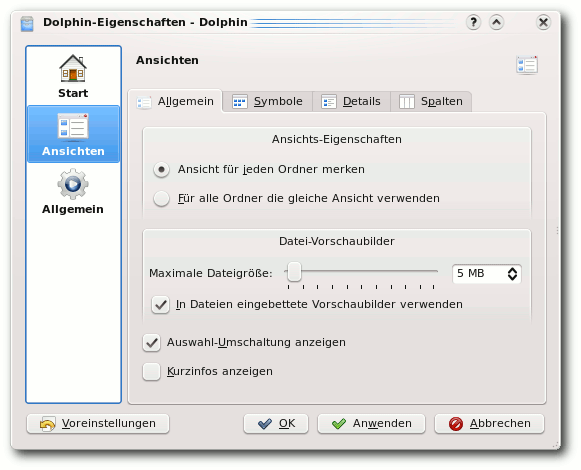Open the Allgemein gear icon in sidebar

tap(73, 184)
